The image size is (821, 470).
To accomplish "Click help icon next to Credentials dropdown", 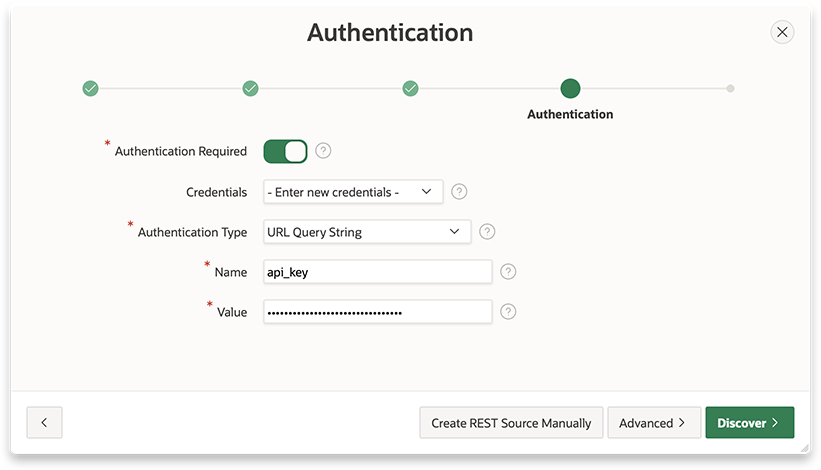I will tap(459, 191).
